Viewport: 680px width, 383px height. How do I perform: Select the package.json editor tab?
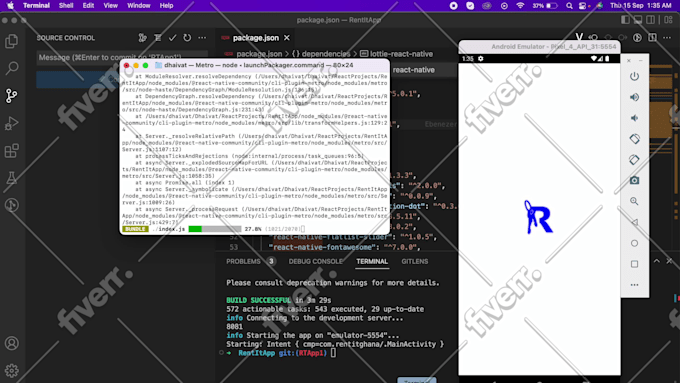click(x=255, y=38)
